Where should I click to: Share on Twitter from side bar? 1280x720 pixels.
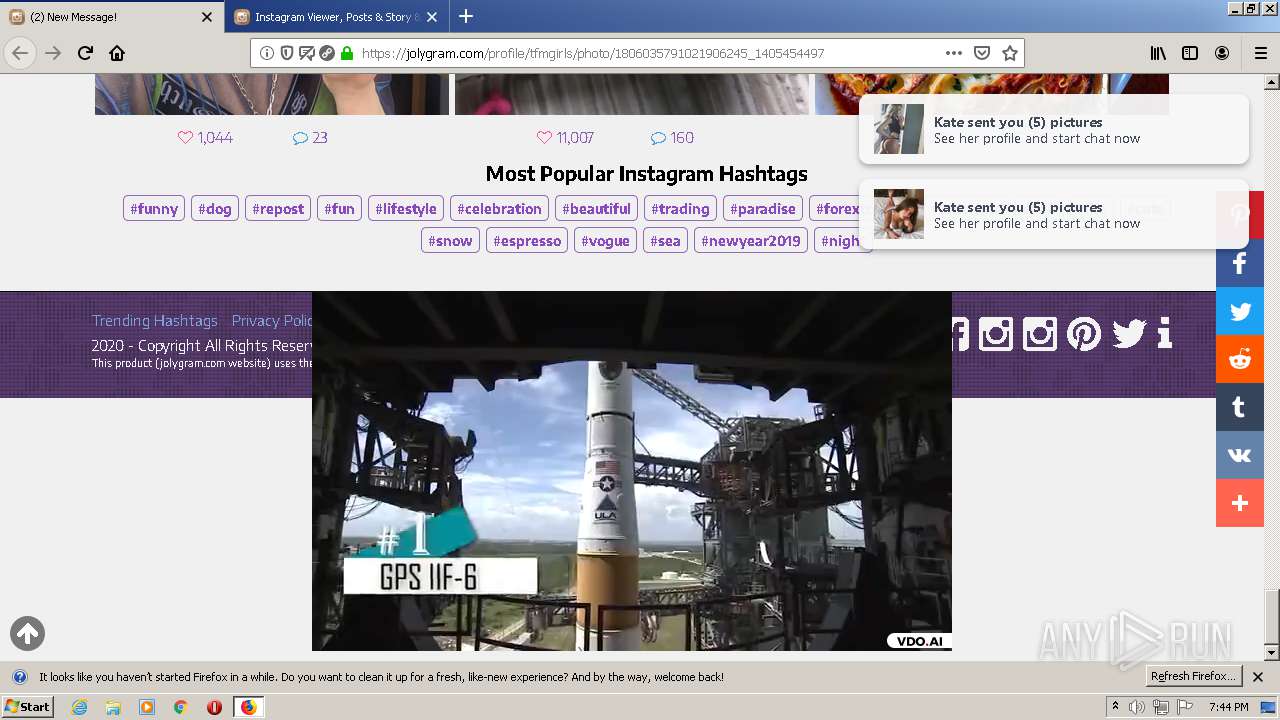pyautogui.click(x=1240, y=312)
